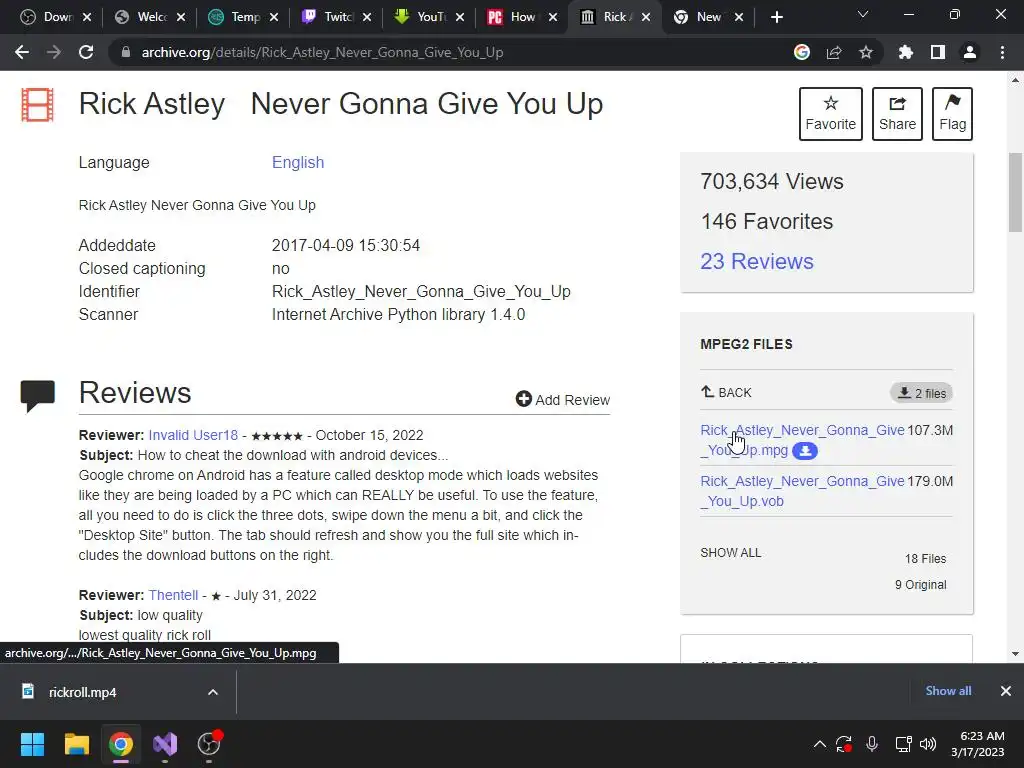This screenshot has width=1024, height=768.
Task: Open the Windows Start menu
Action: 32,744
